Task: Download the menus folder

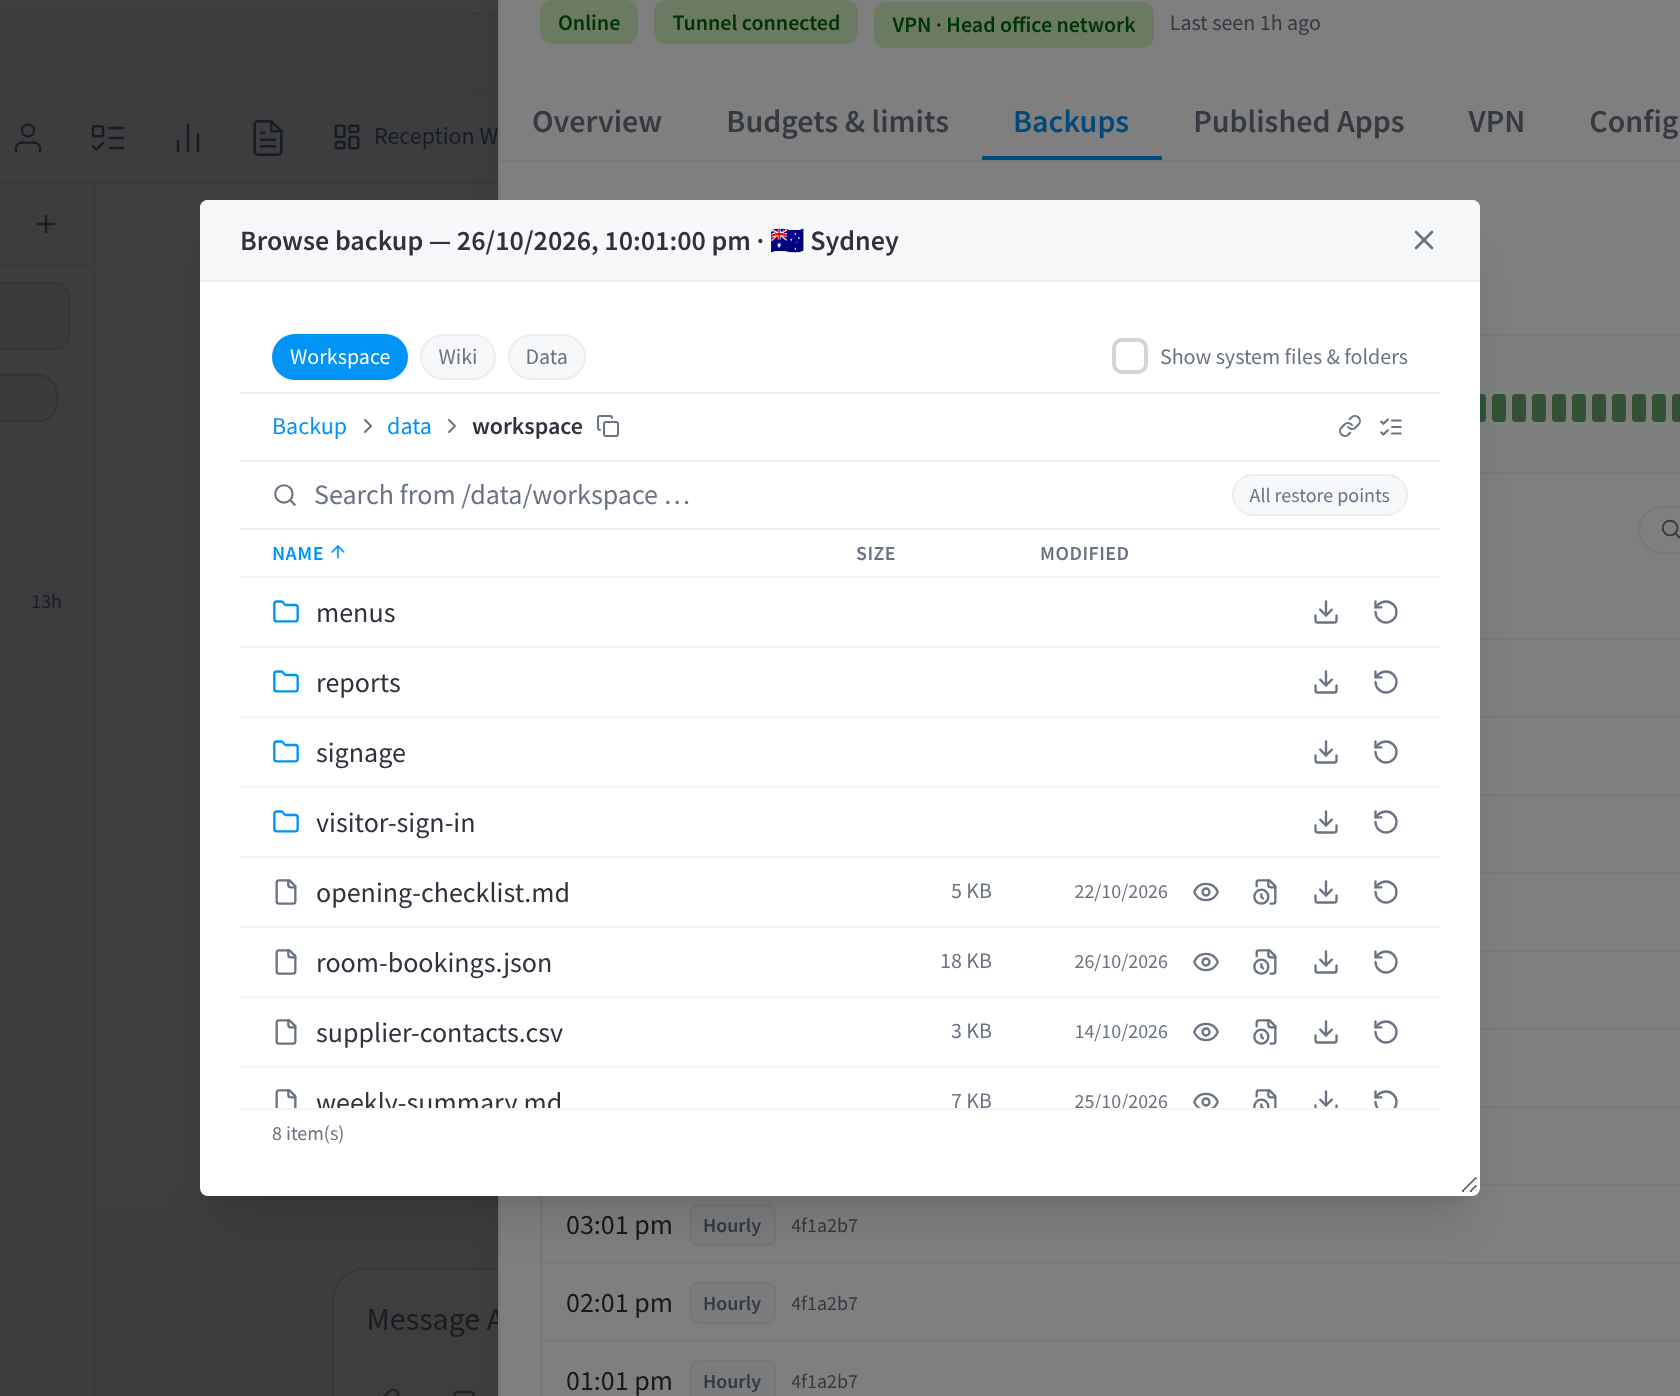Action: point(1326,612)
